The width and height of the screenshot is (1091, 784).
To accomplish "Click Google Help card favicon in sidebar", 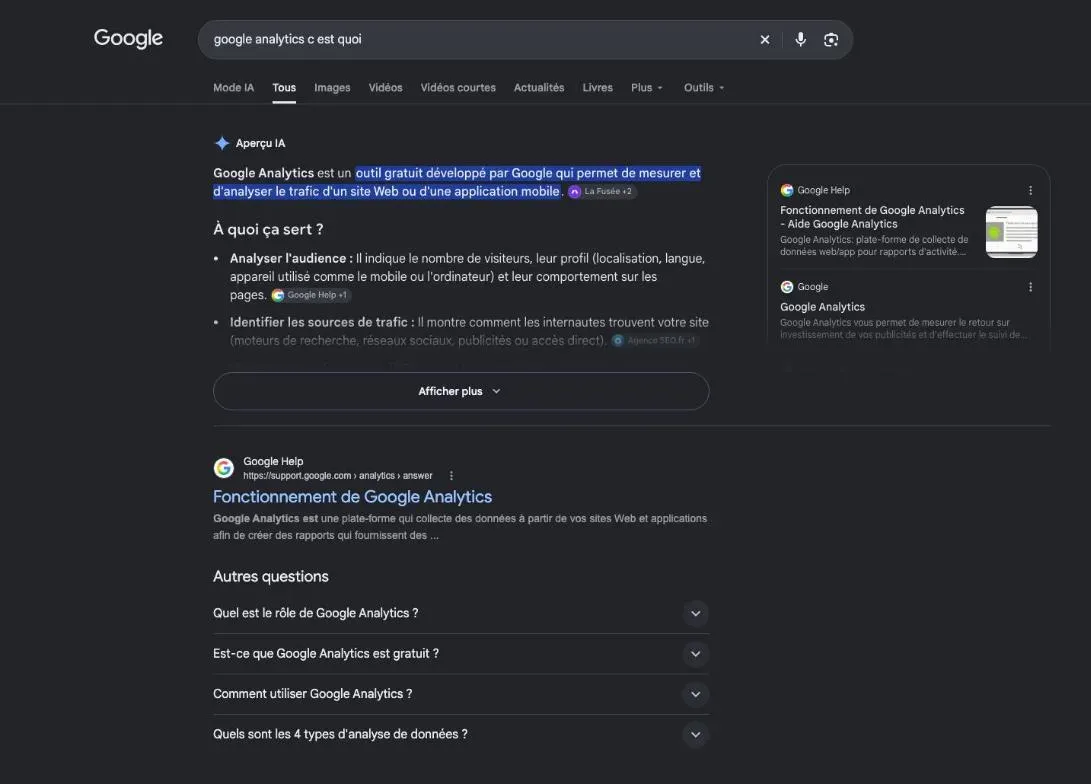I will (x=787, y=190).
